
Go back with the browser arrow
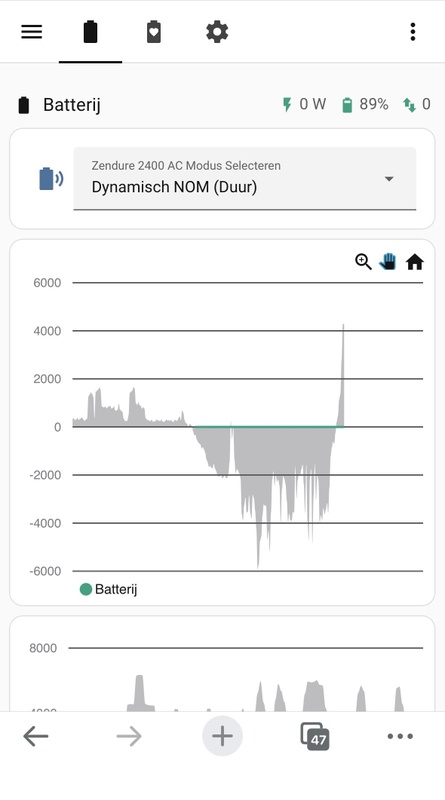36,736
